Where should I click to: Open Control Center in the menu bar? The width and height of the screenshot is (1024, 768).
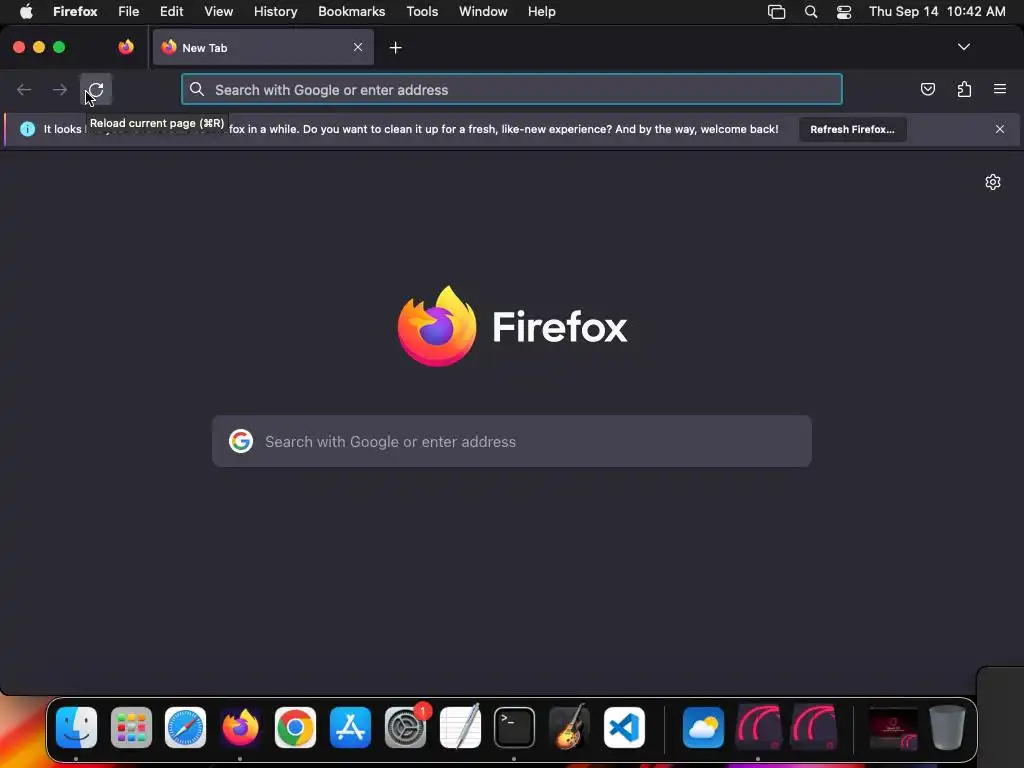point(844,12)
